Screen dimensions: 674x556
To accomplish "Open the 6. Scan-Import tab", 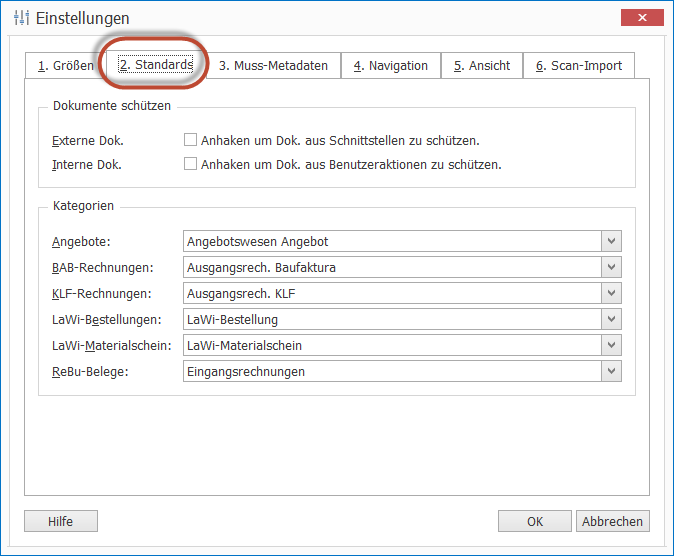I will tap(578, 66).
